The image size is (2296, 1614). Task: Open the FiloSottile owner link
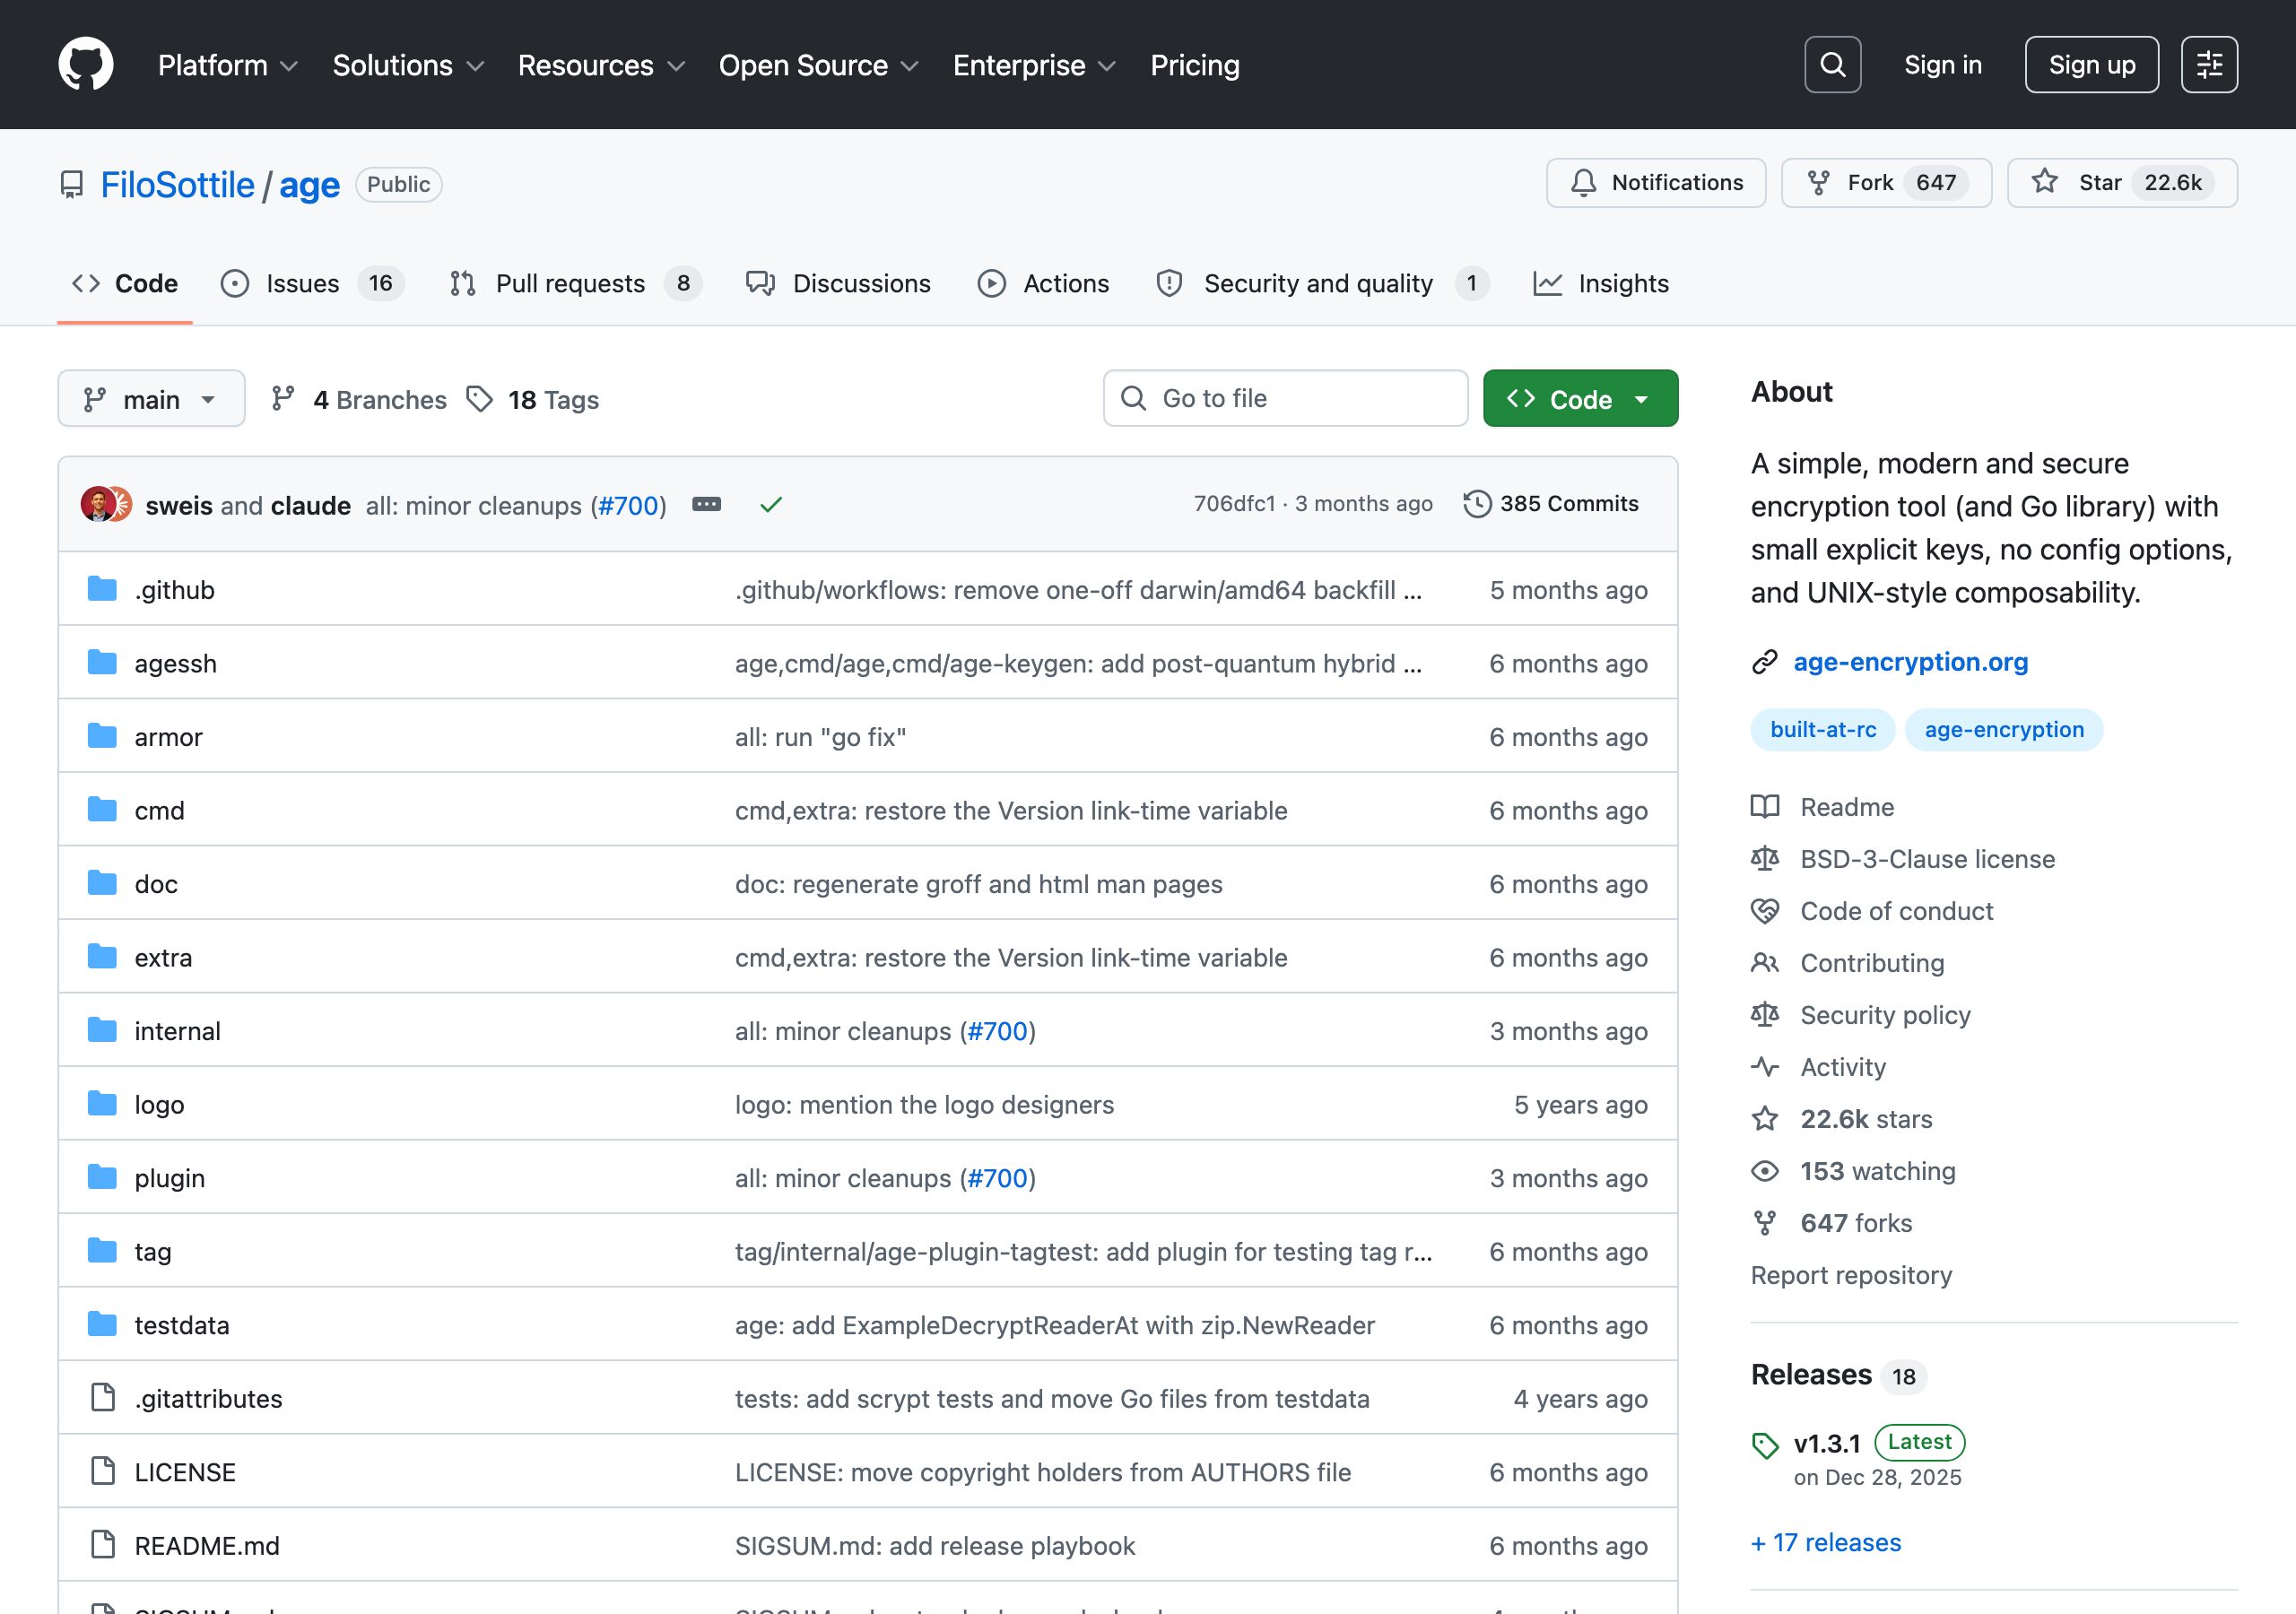pyautogui.click(x=177, y=185)
